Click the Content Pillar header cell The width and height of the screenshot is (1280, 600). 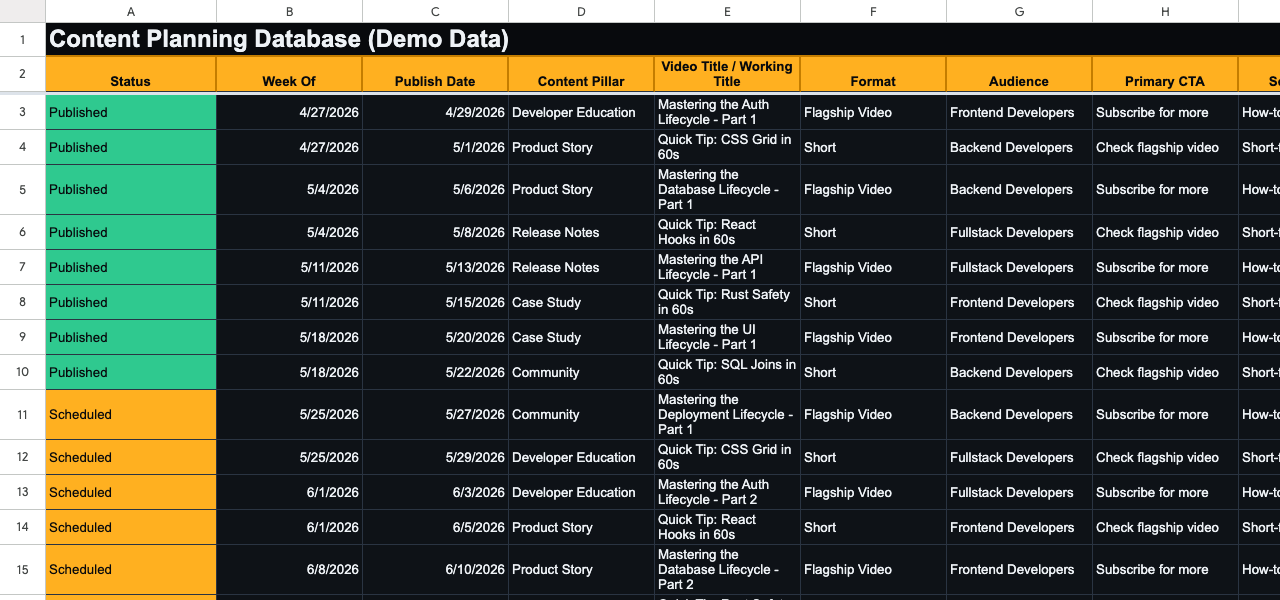pyautogui.click(x=581, y=74)
